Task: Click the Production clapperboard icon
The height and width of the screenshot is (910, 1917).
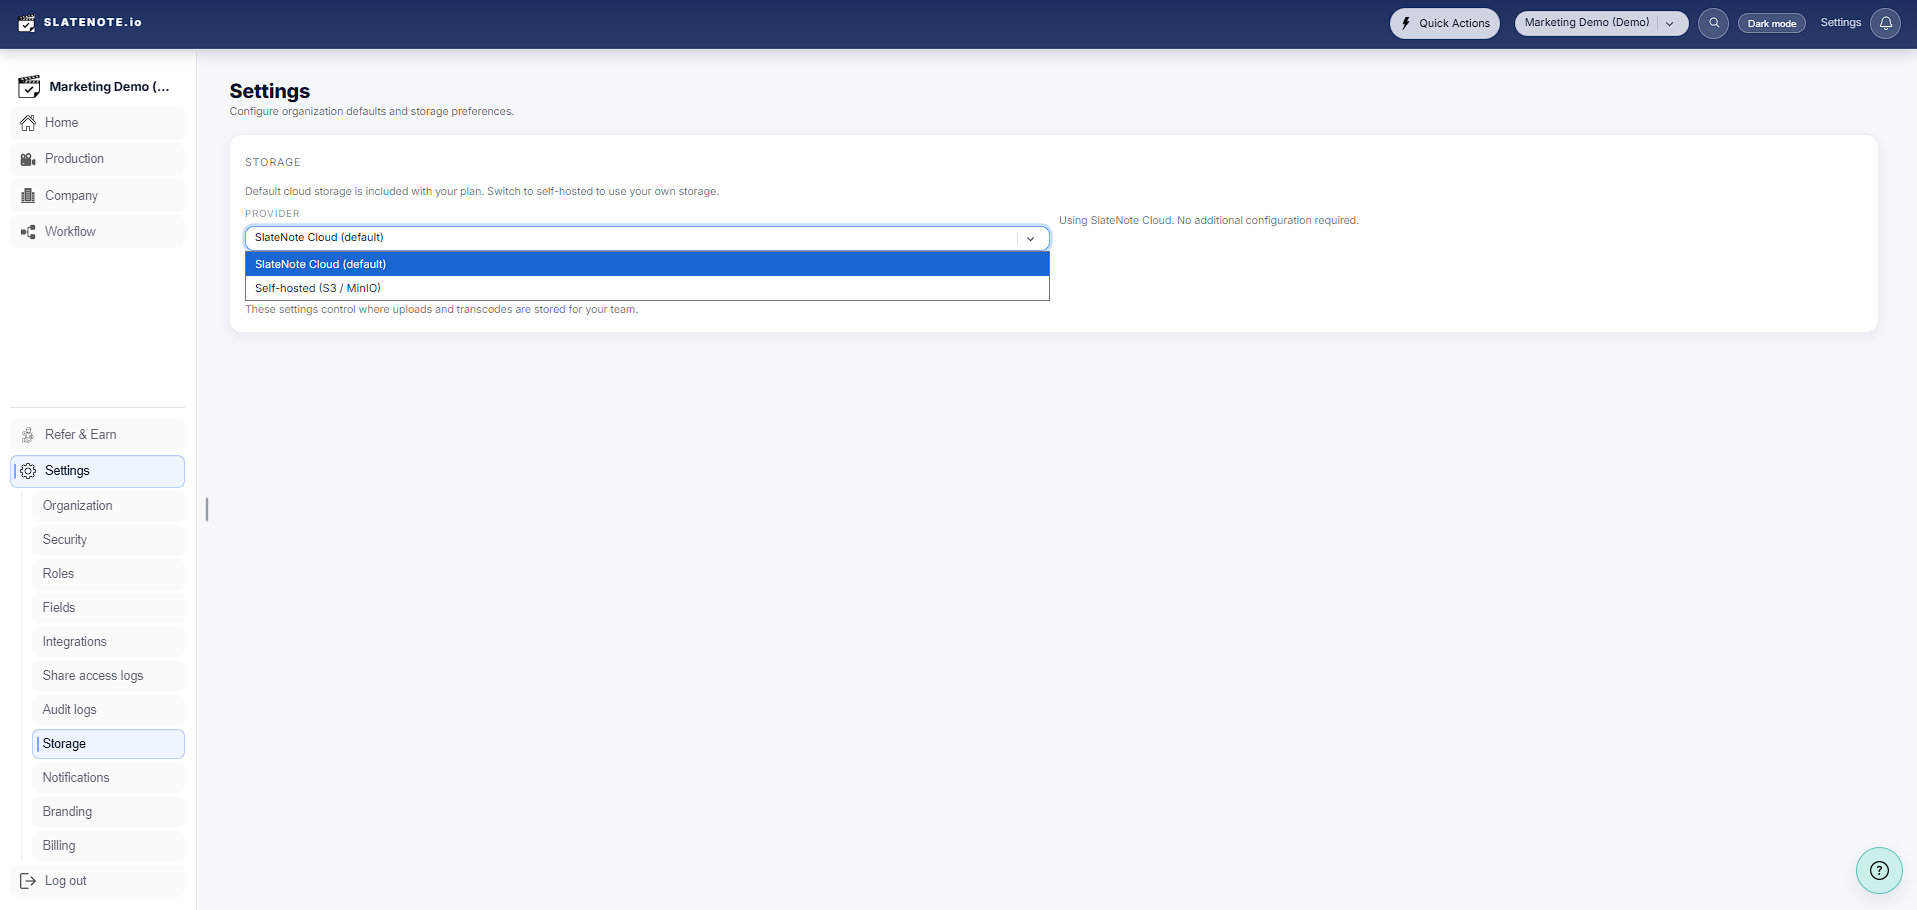Action: [28, 158]
